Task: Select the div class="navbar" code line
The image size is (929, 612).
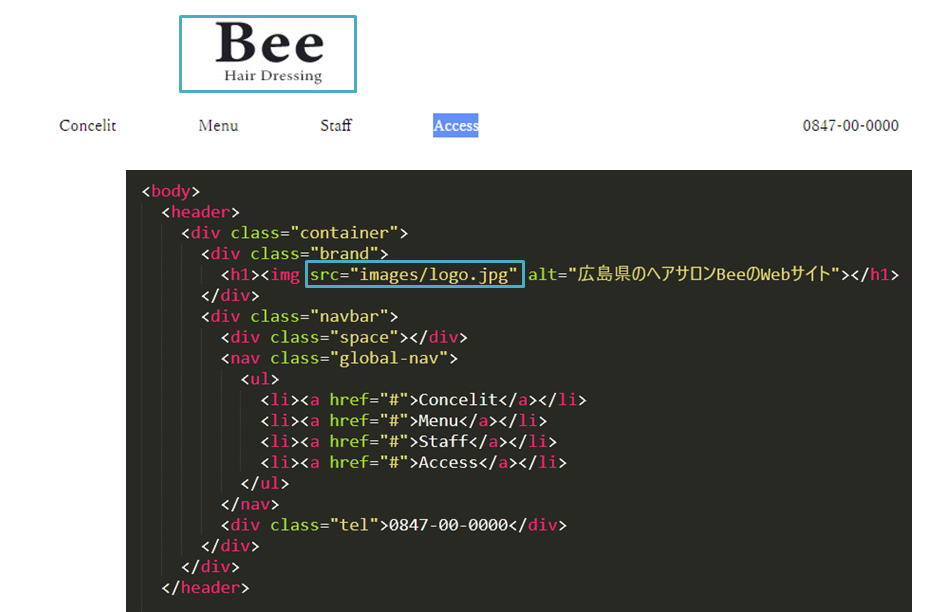Action: pyautogui.click(x=299, y=316)
